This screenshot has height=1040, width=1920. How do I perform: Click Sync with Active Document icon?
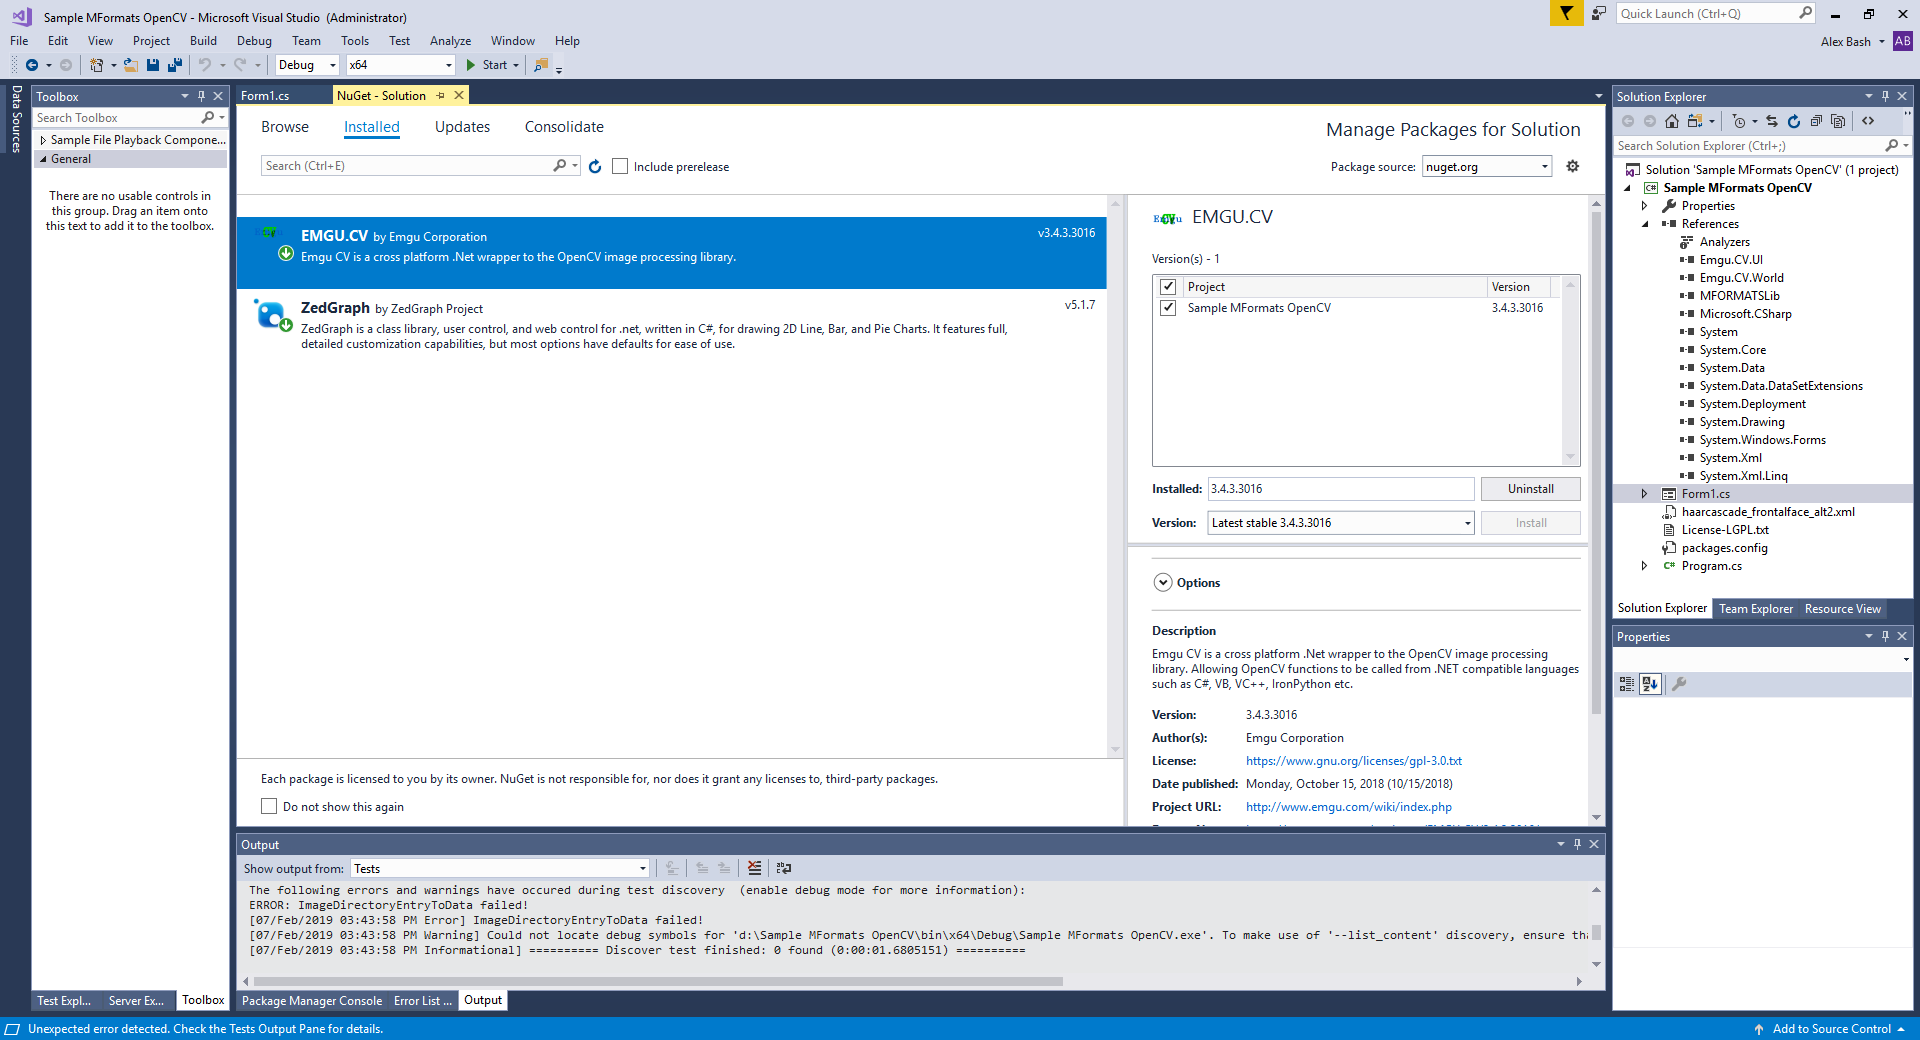click(1772, 121)
